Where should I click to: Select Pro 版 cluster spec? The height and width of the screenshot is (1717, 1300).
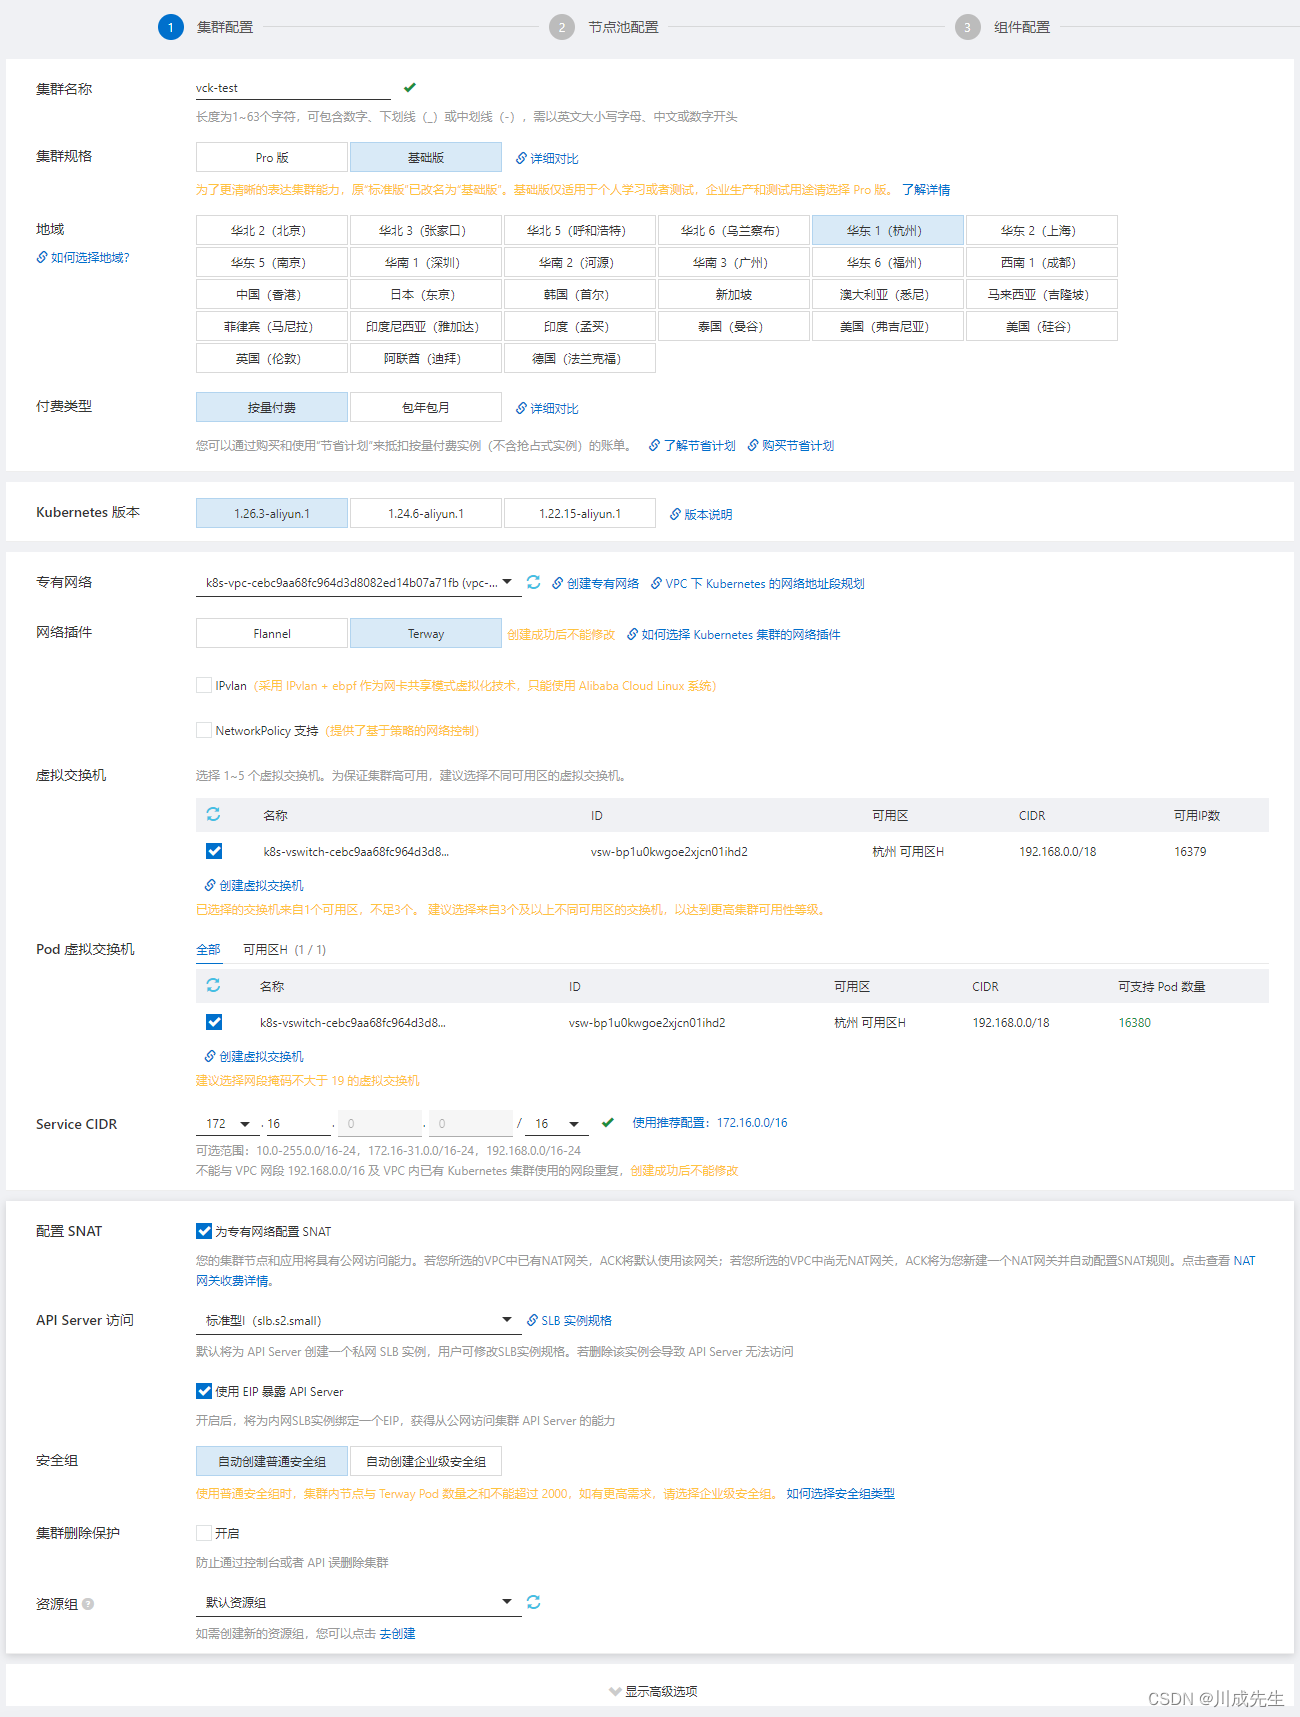coord(272,157)
